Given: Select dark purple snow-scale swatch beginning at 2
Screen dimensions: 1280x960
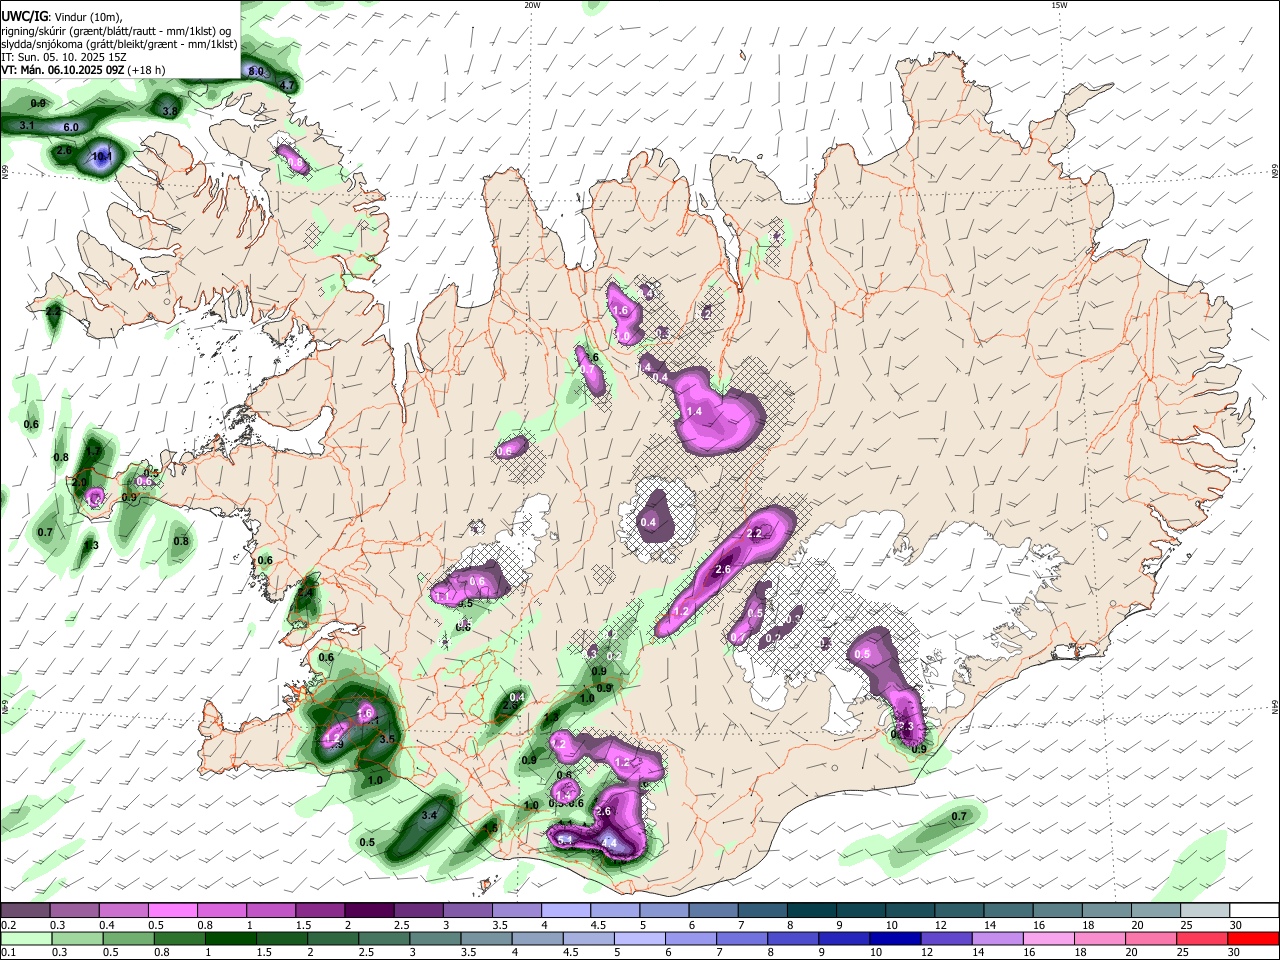Looking at the screenshot, I should (x=368, y=911).
